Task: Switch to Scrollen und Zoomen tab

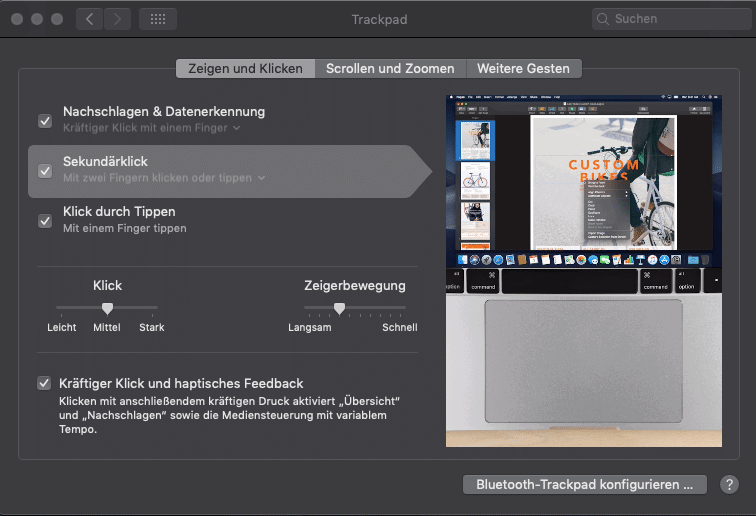Action: (390, 69)
